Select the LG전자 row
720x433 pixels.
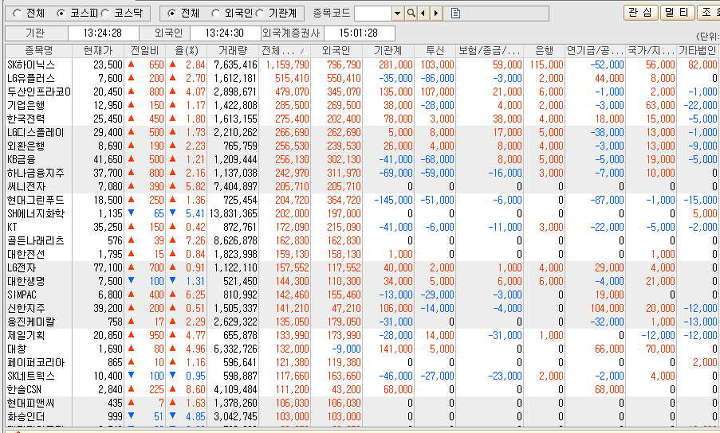point(362,268)
